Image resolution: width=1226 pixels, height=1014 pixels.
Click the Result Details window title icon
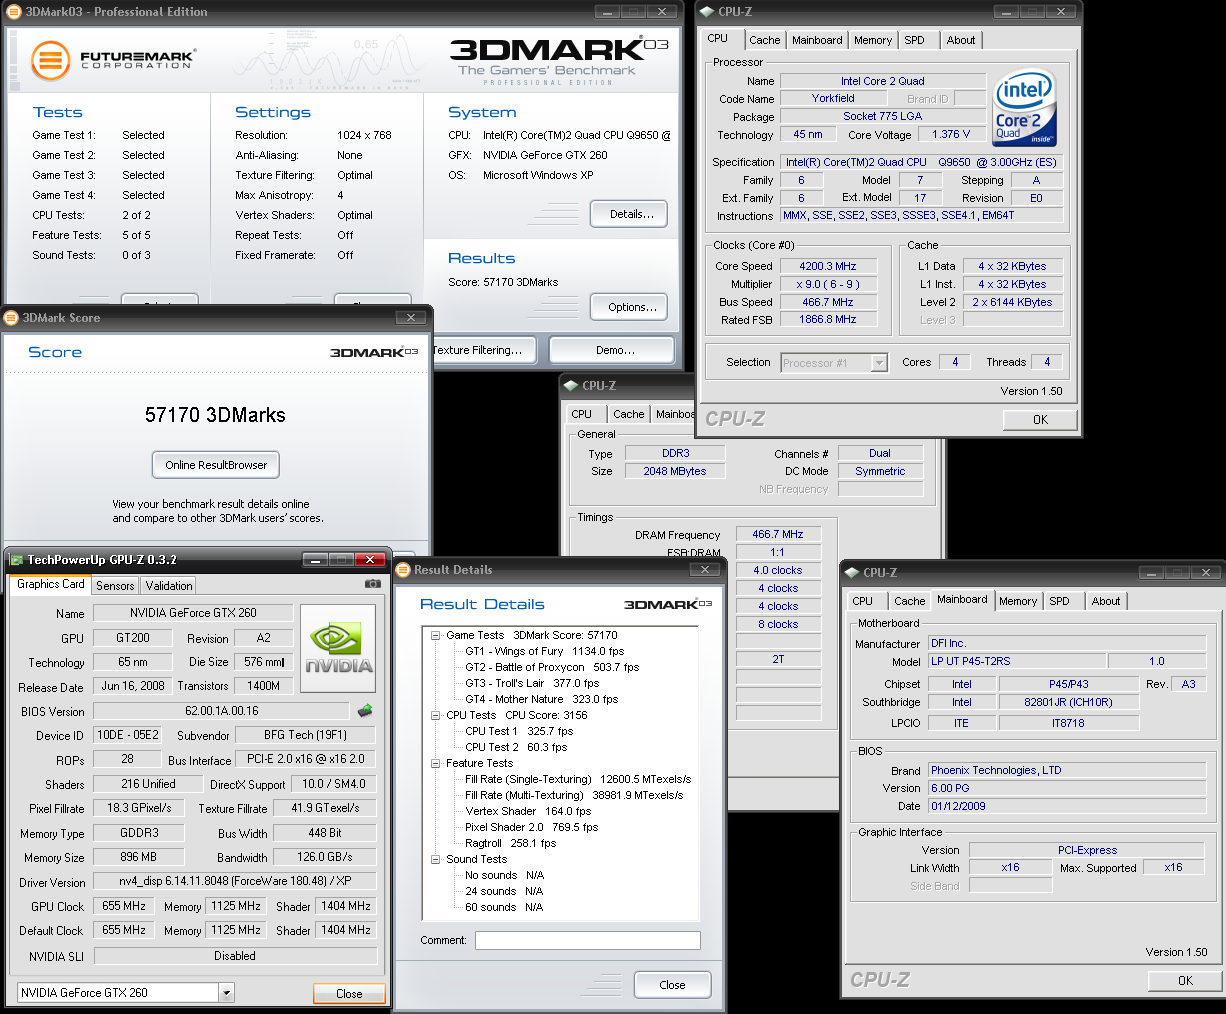pyautogui.click(x=404, y=570)
